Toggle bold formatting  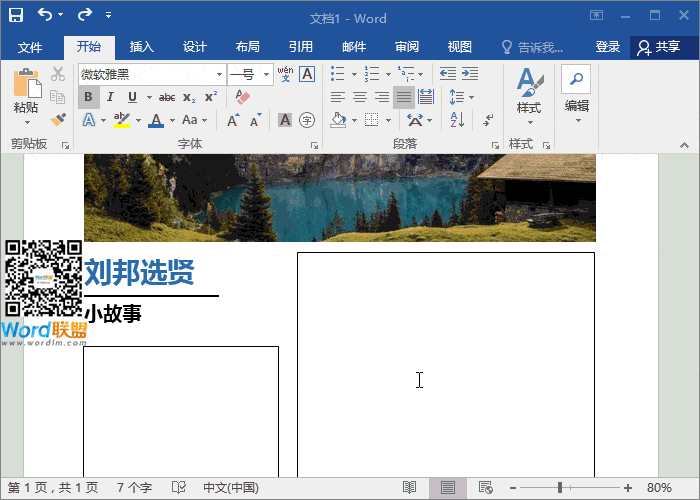coord(88,97)
